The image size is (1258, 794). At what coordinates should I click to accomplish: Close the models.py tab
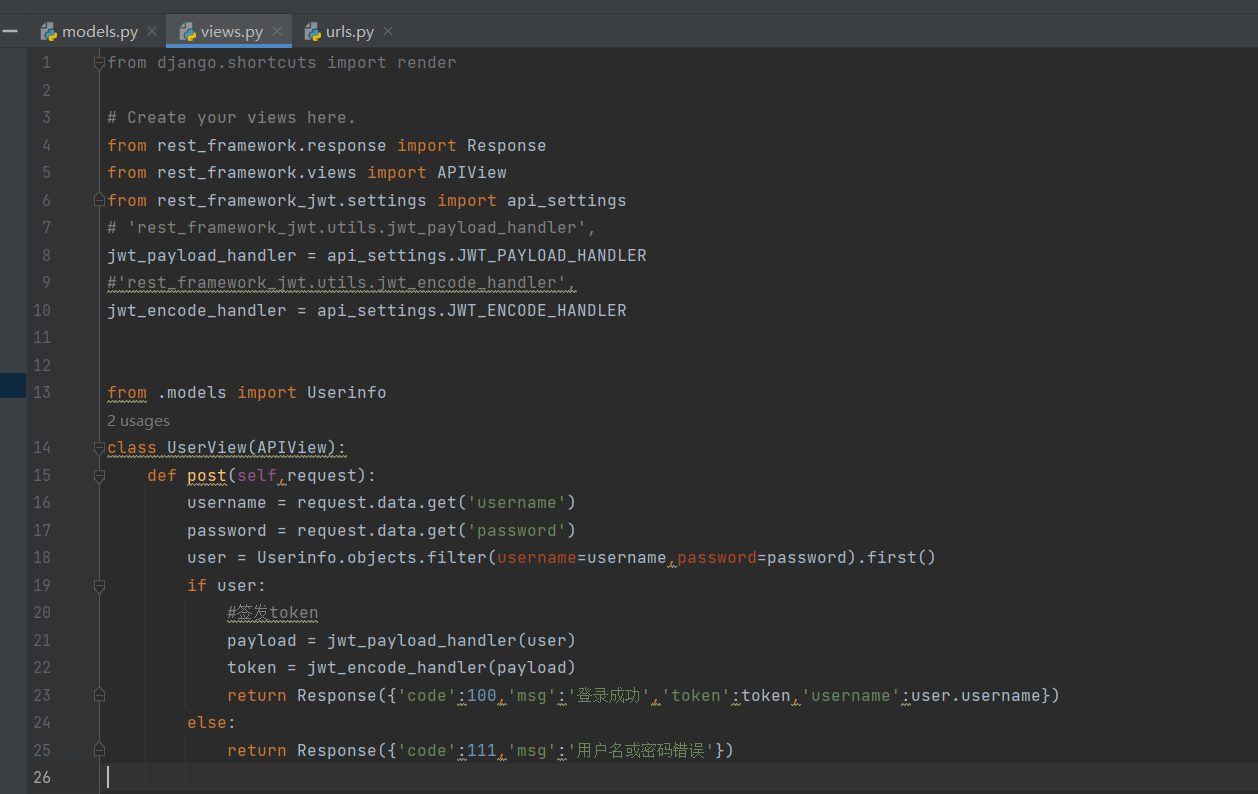pyautogui.click(x=152, y=31)
